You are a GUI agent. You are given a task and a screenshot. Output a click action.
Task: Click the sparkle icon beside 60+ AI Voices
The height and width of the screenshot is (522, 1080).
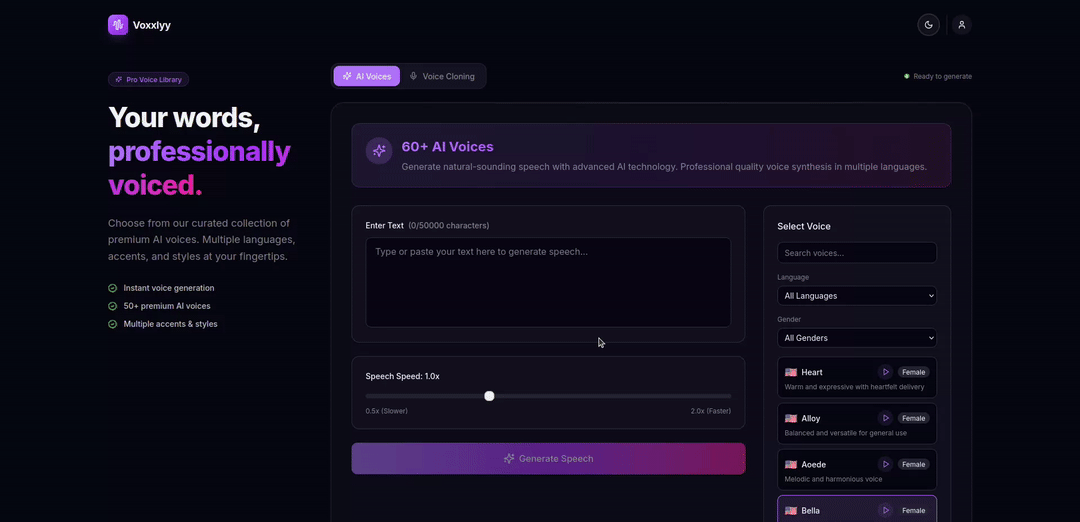[379, 151]
